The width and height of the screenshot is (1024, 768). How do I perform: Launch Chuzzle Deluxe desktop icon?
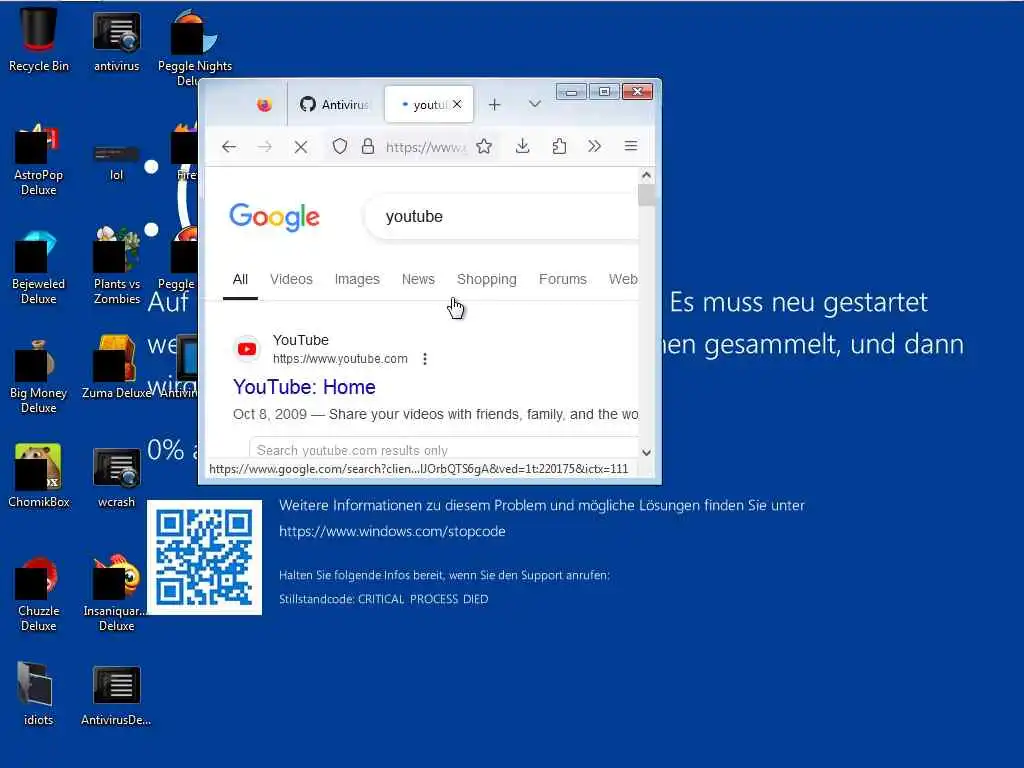tap(39, 594)
